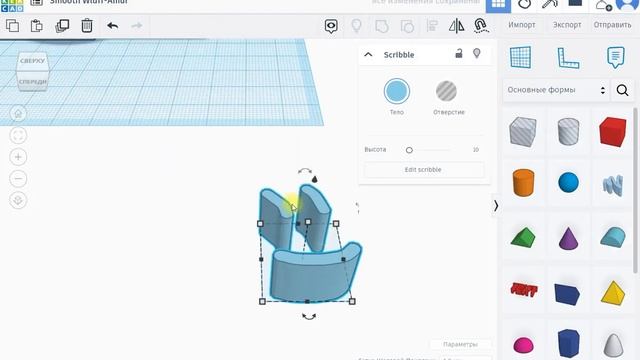Set shape to hole (Отверстие)
Image resolution: width=640 pixels, height=360 pixels.
click(x=447, y=91)
